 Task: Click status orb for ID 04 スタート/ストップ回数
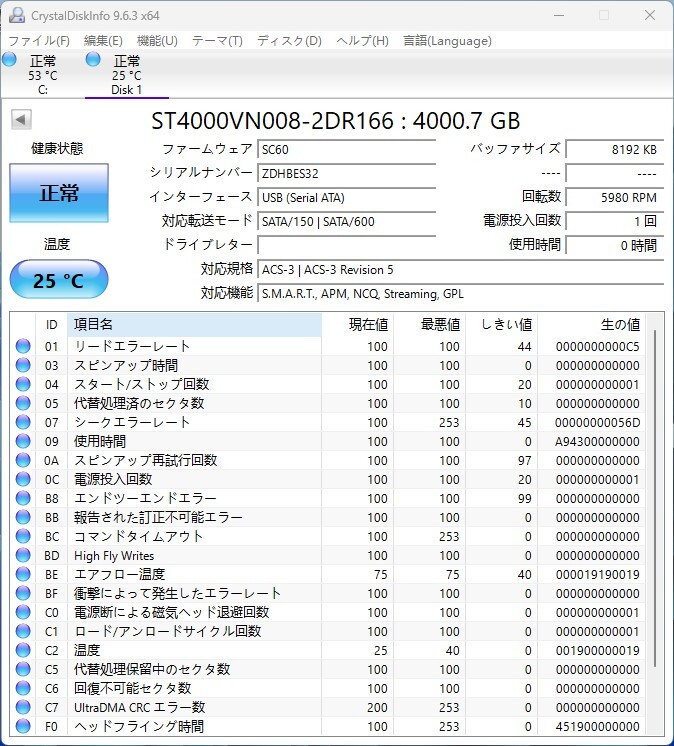click(x=23, y=384)
